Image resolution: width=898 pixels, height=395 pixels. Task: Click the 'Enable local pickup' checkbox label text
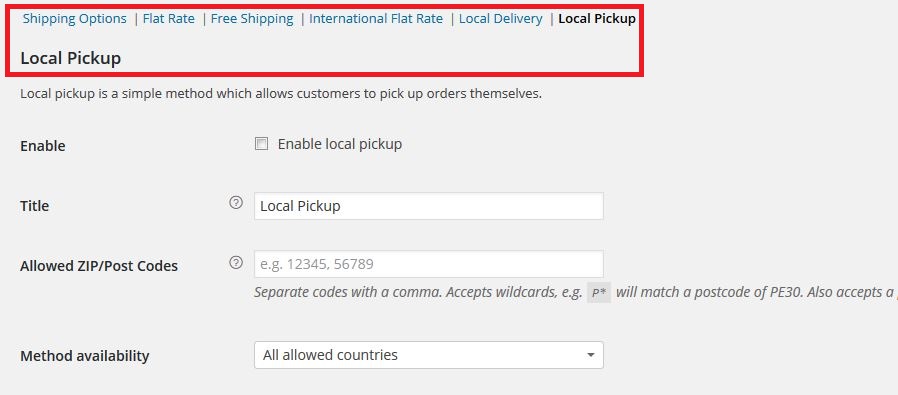coord(340,144)
